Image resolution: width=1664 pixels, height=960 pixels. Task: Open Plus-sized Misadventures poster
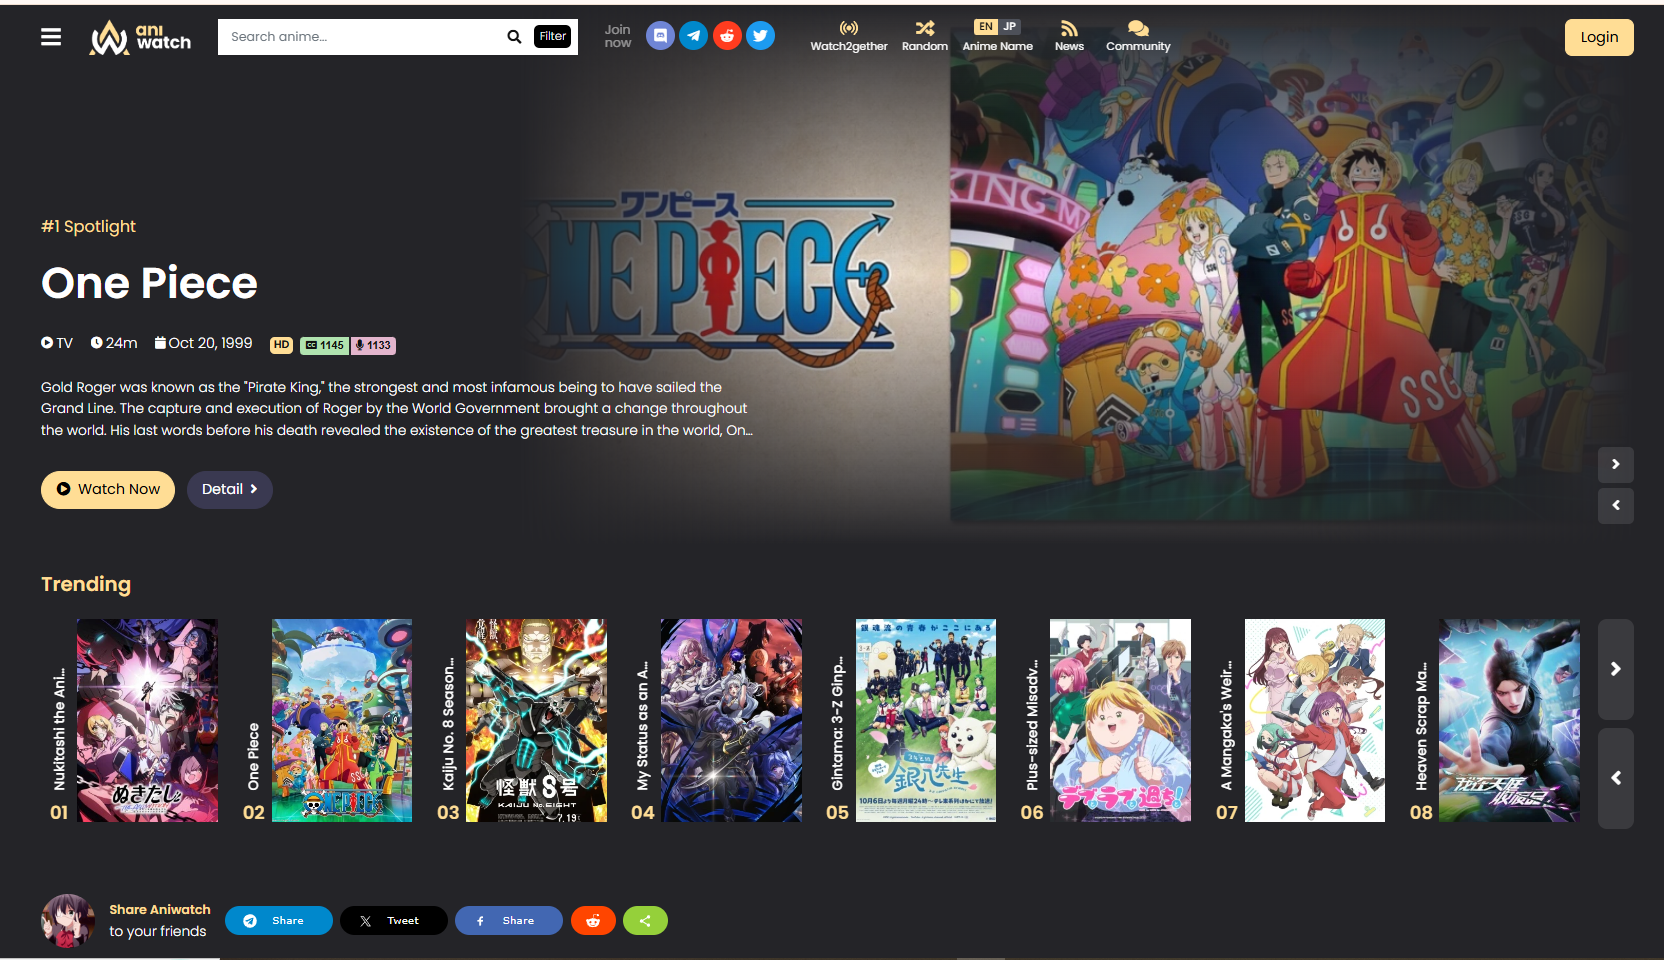pos(1120,720)
